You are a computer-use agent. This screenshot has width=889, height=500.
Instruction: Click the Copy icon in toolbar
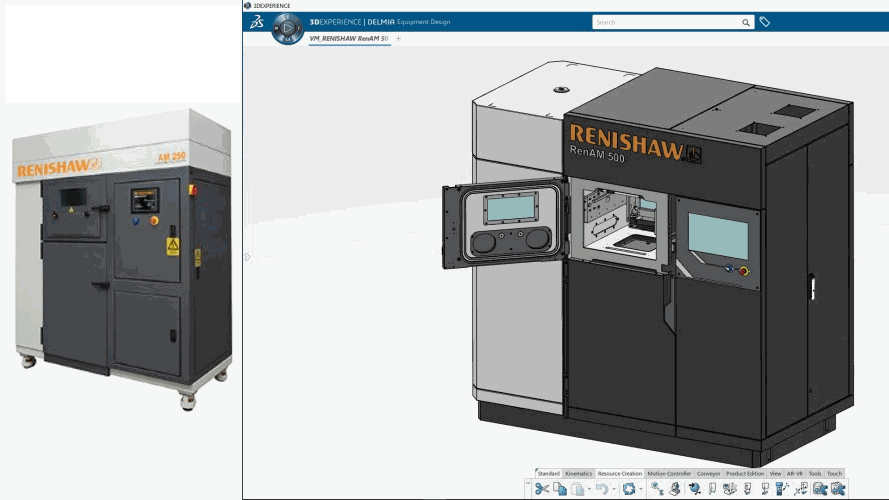point(560,489)
